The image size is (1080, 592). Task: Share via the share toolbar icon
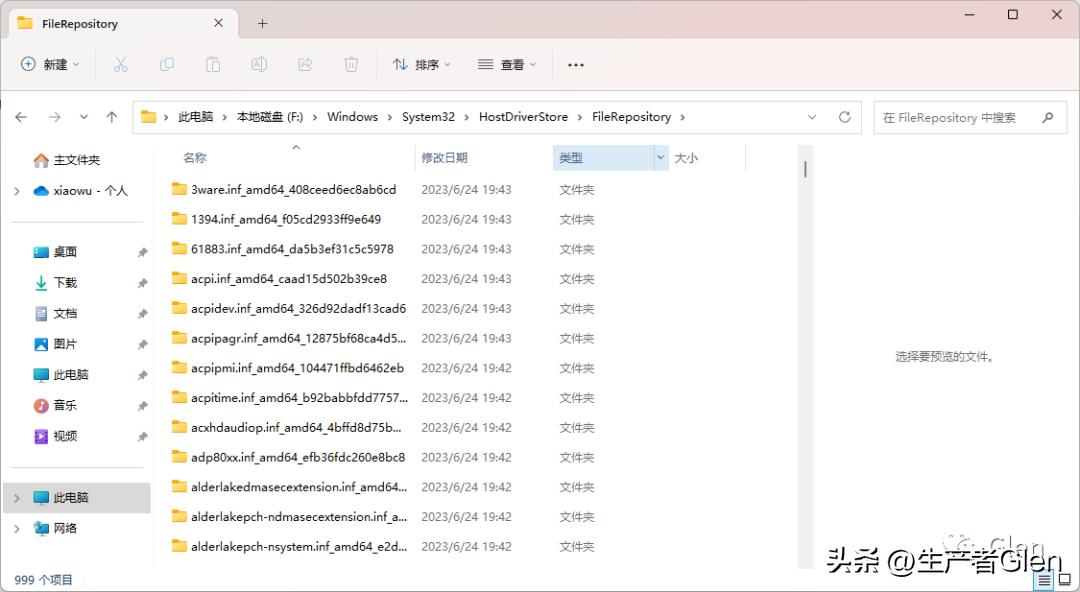click(x=305, y=63)
